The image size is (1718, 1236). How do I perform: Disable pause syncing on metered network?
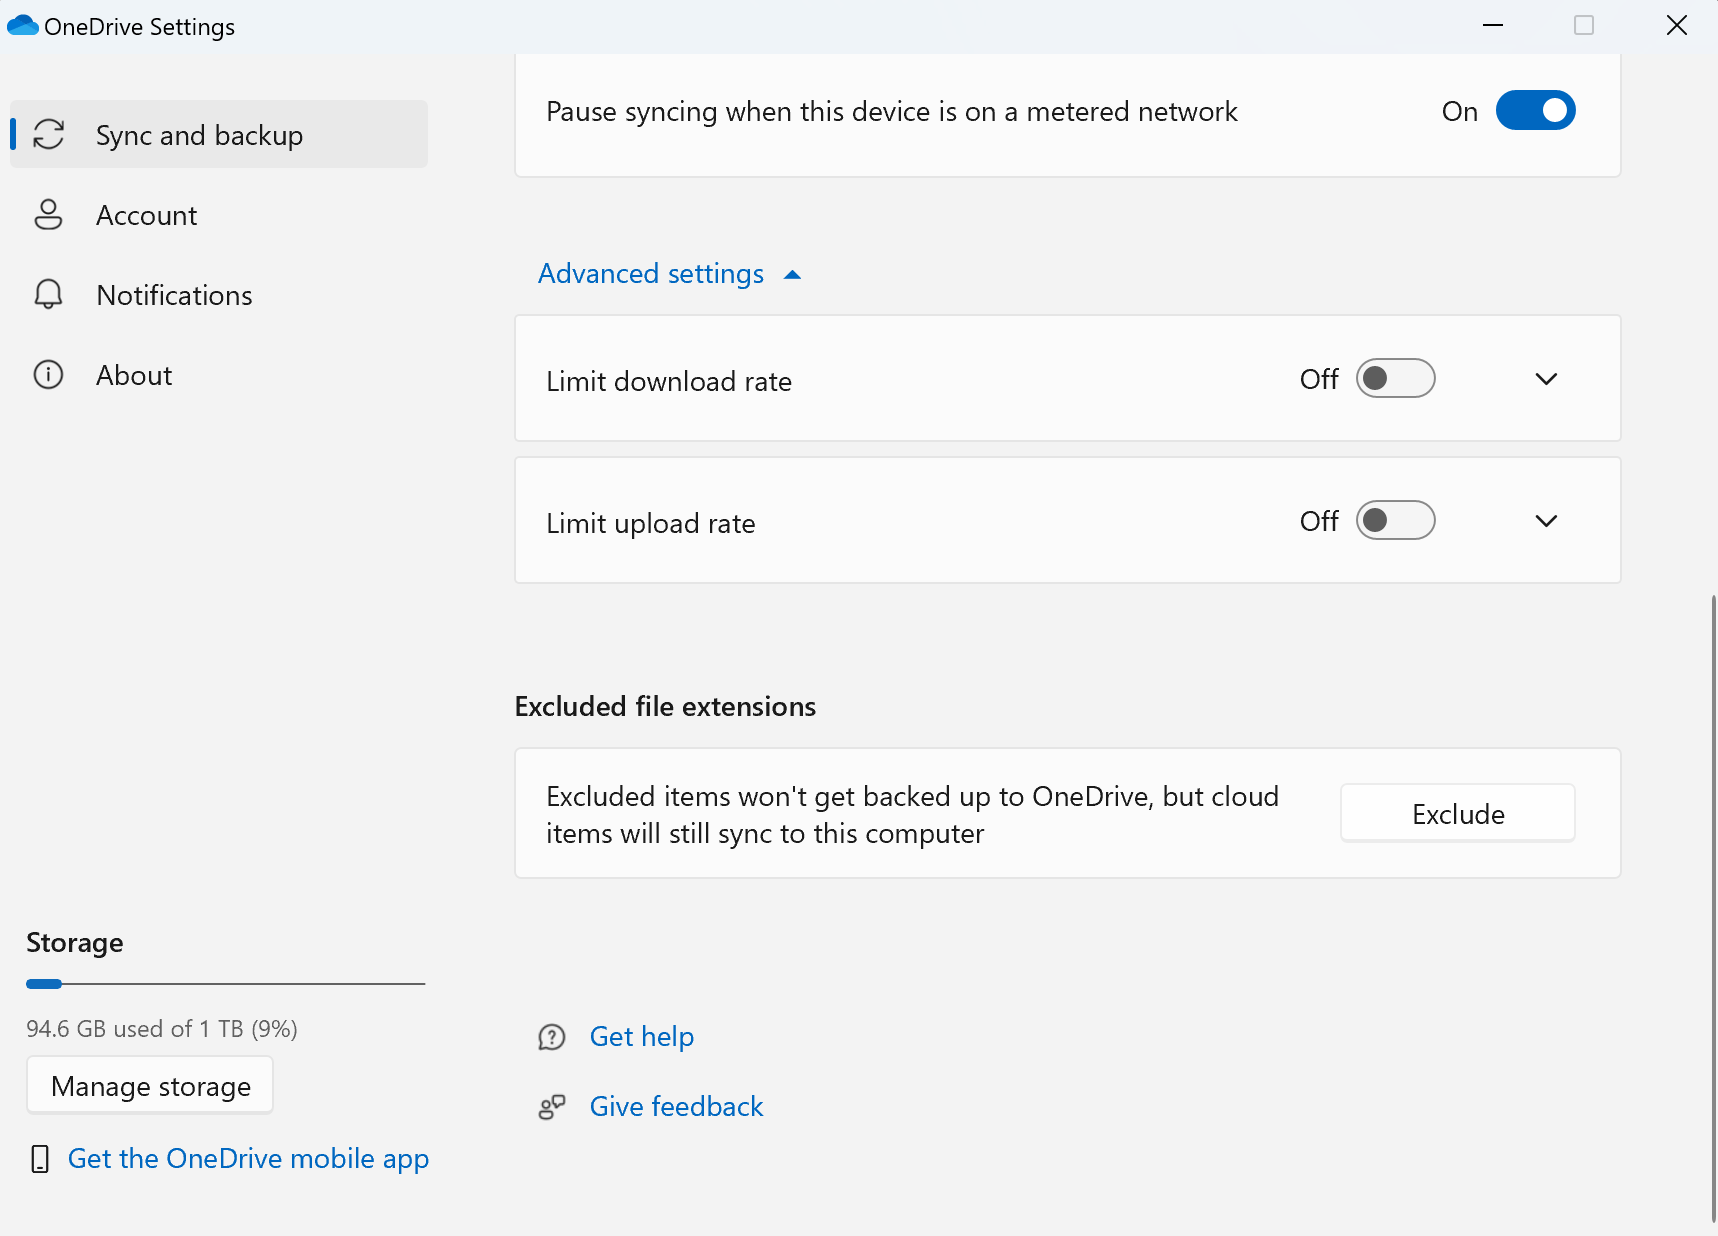[1535, 111]
